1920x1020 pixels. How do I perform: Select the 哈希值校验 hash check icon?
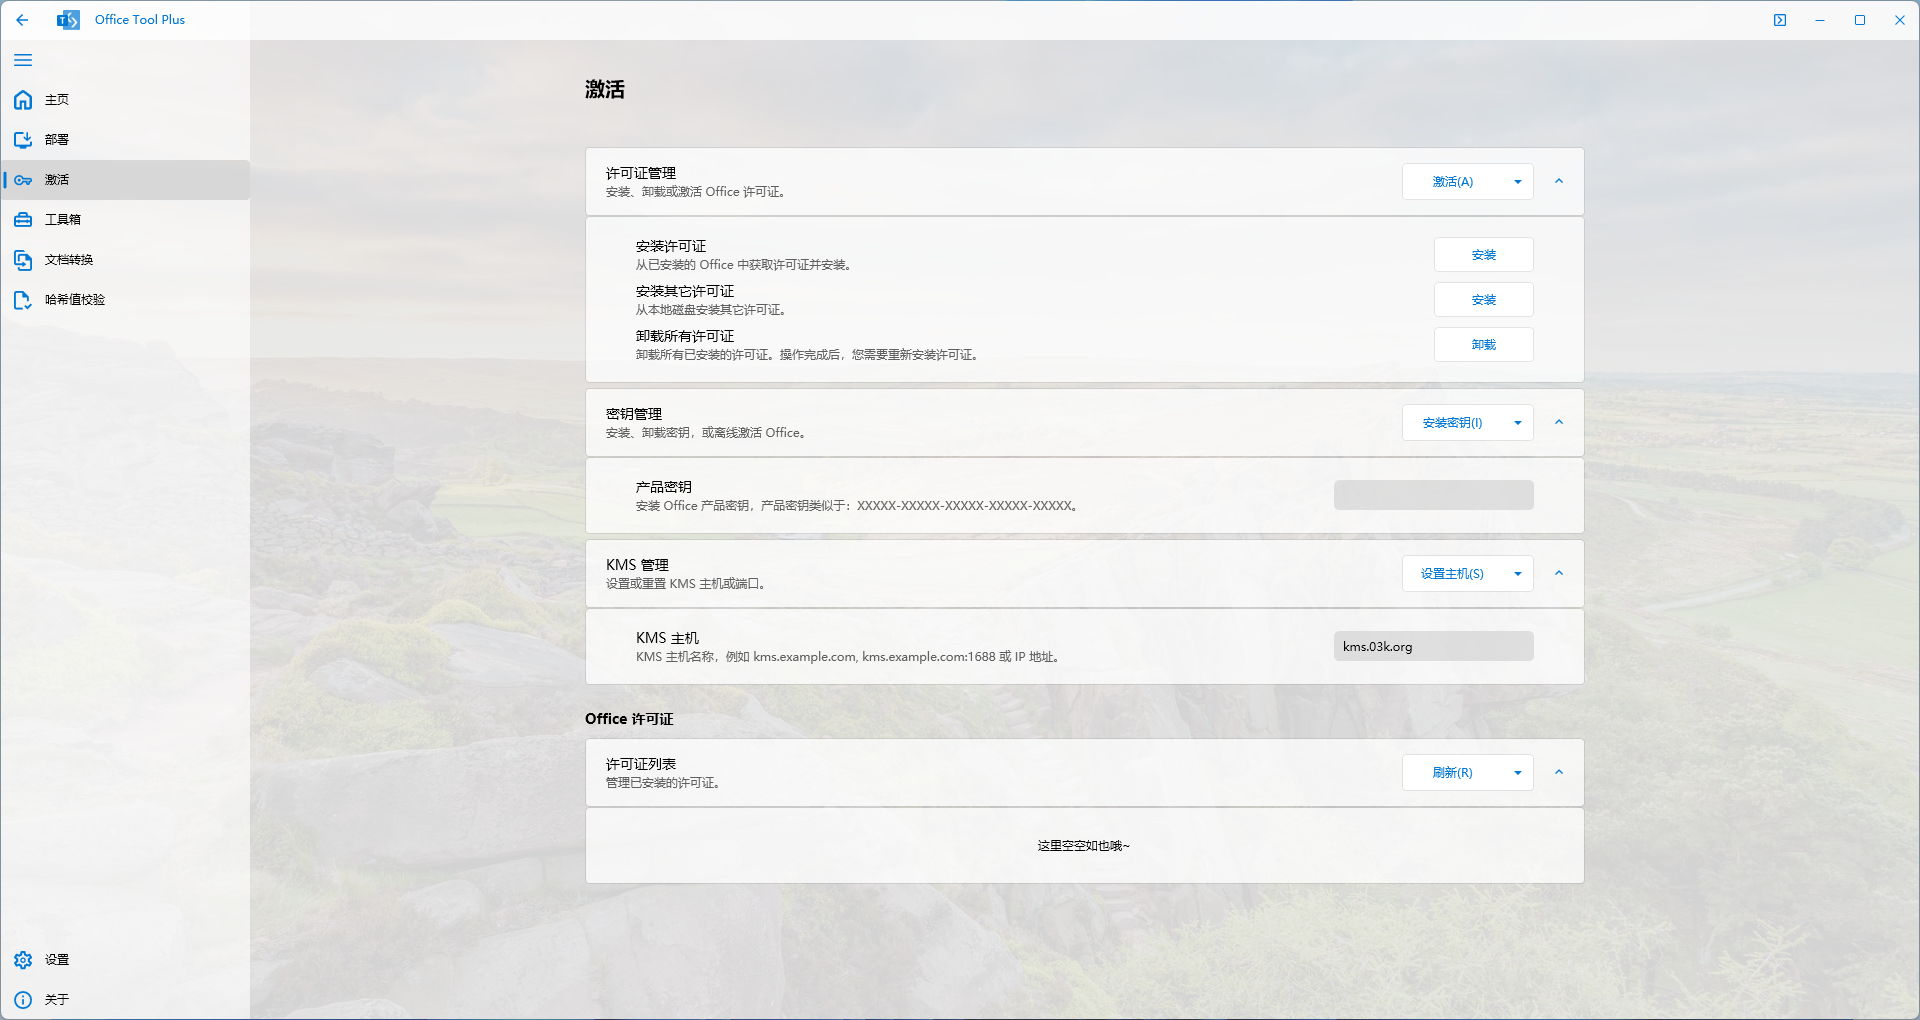point(22,299)
